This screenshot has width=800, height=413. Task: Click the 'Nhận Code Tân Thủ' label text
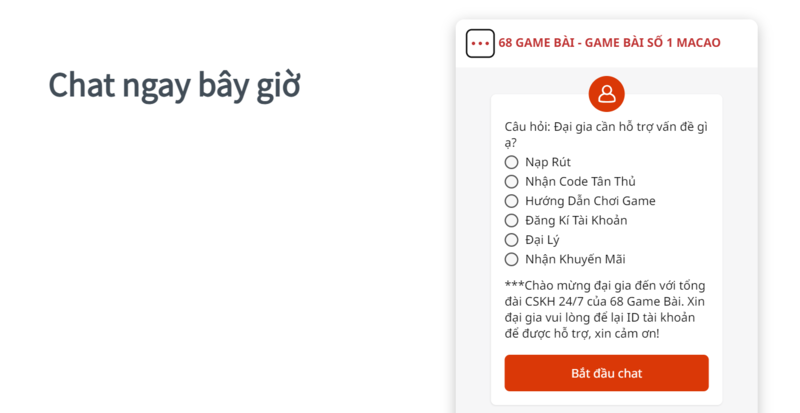tap(580, 182)
